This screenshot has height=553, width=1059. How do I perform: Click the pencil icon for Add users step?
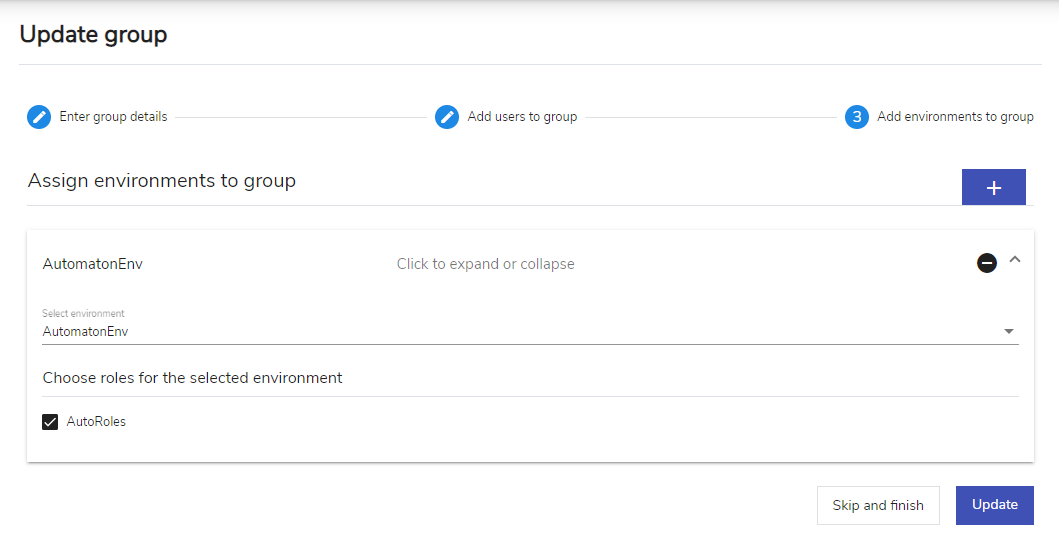pos(447,117)
